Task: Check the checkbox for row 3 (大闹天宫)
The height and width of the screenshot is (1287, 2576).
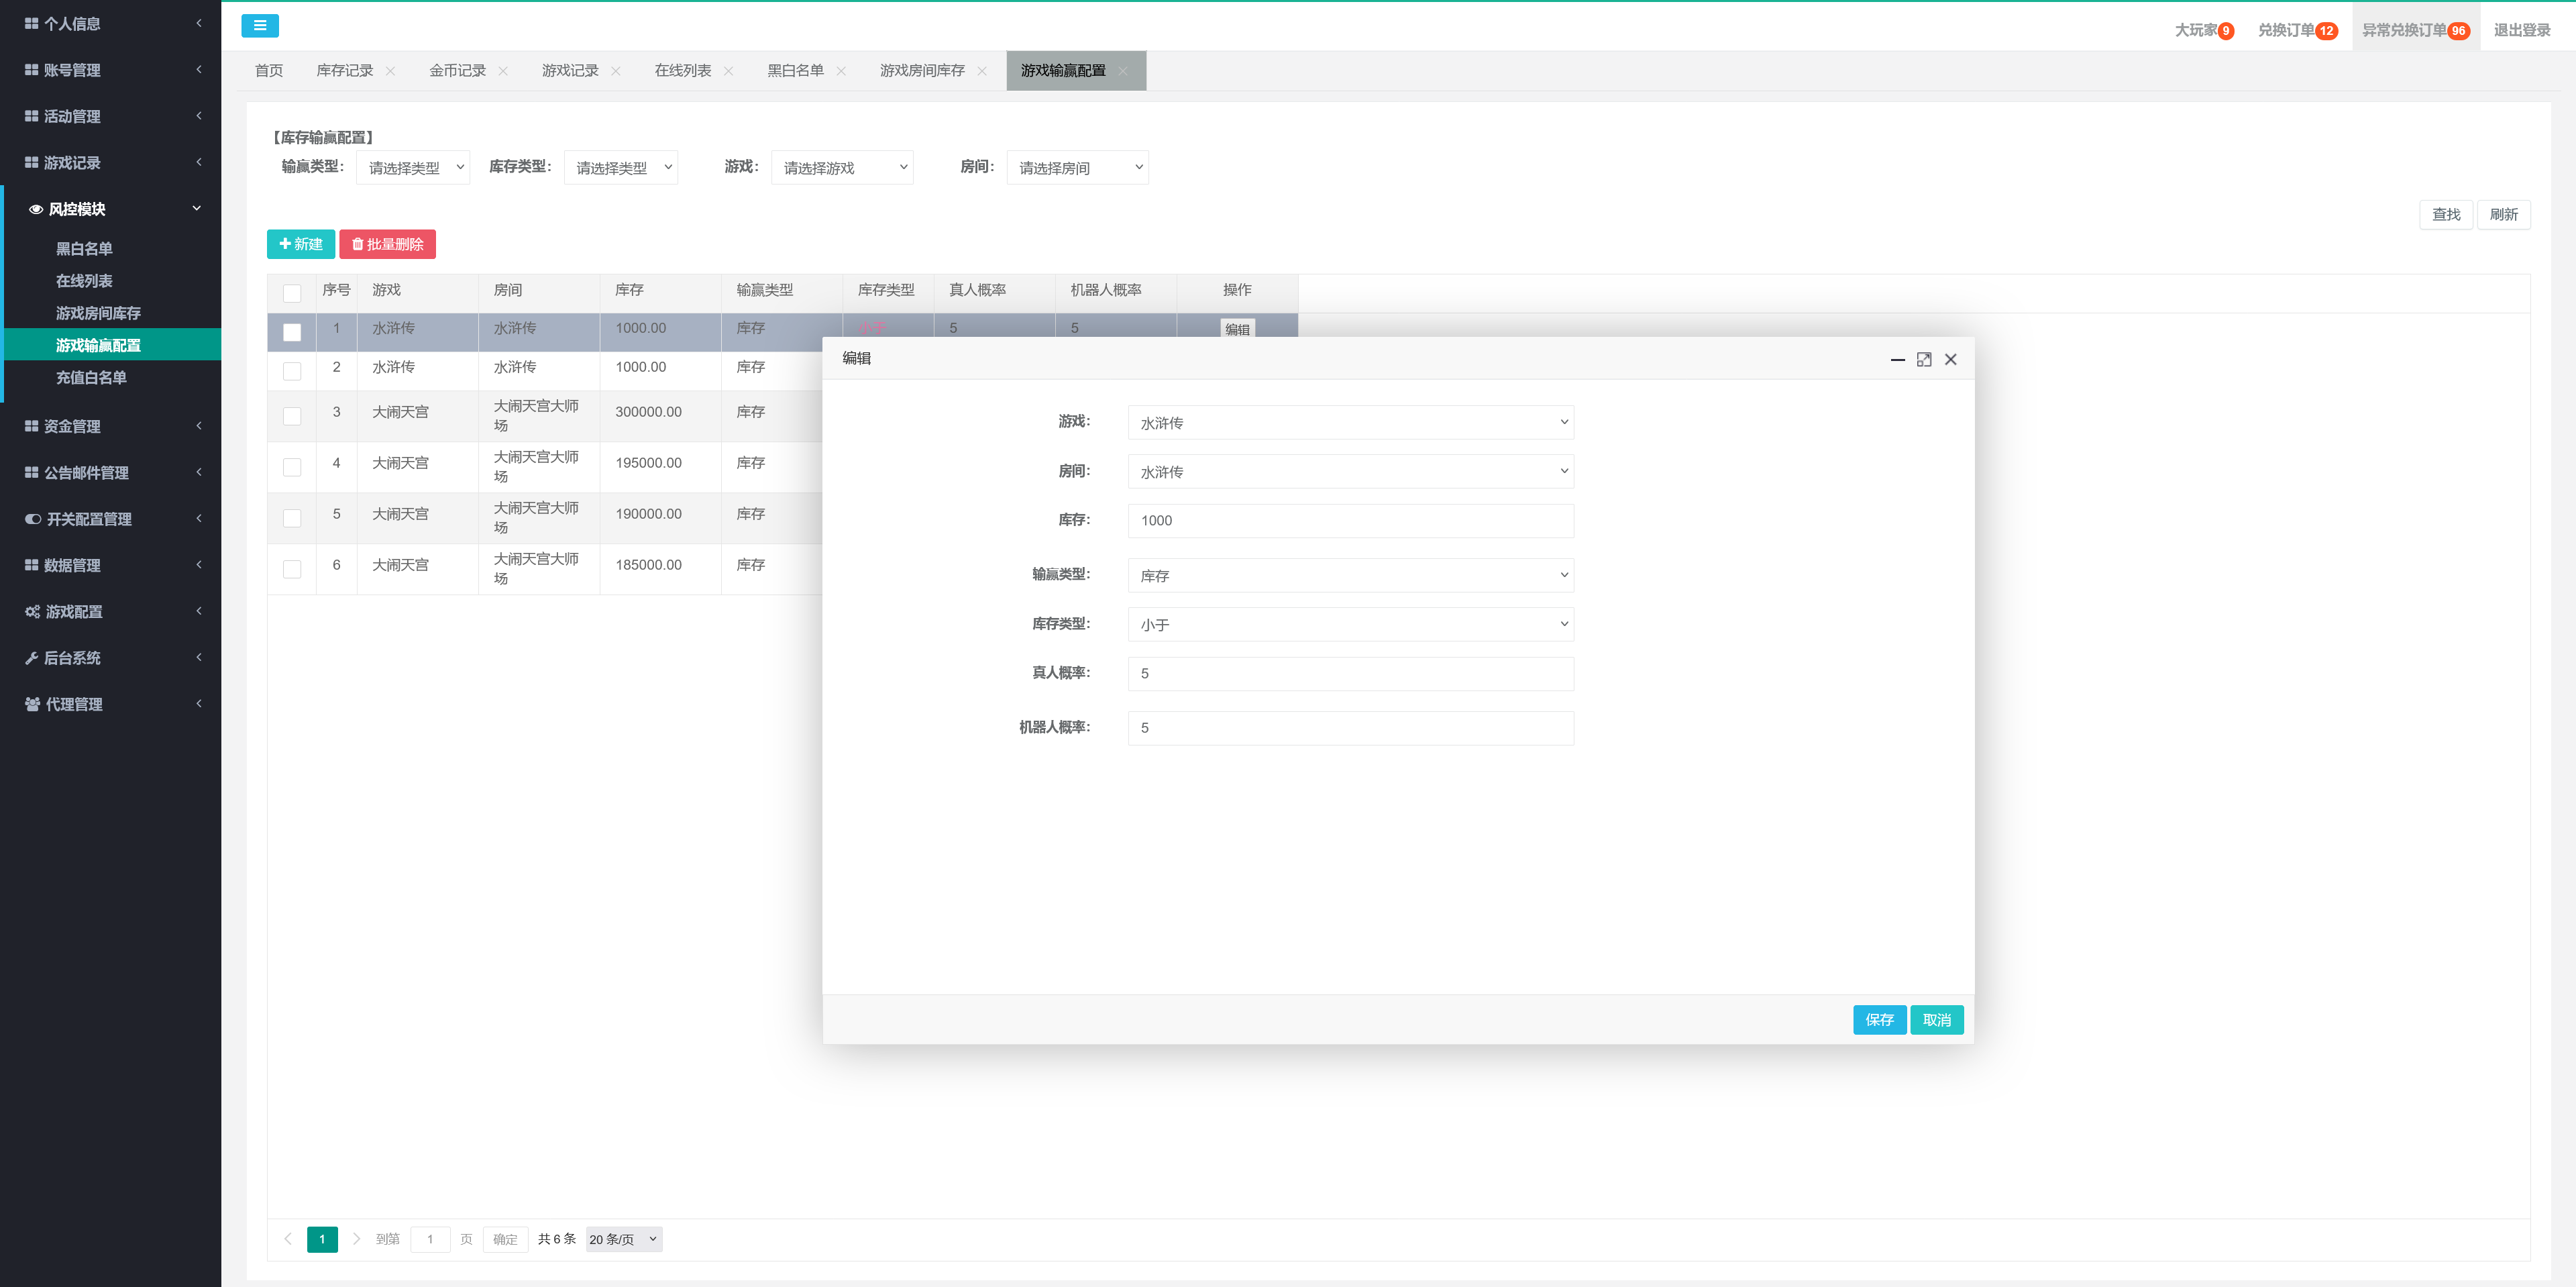Action: point(292,416)
